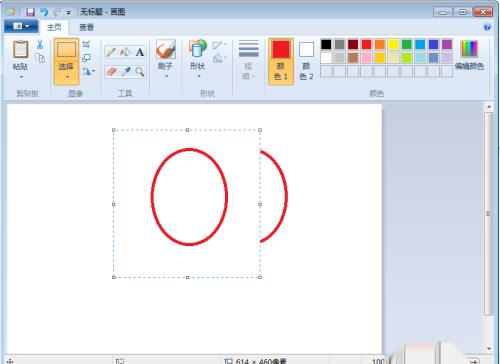
Task: Select the Pencil tool
Action: pyautogui.click(x=111, y=52)
